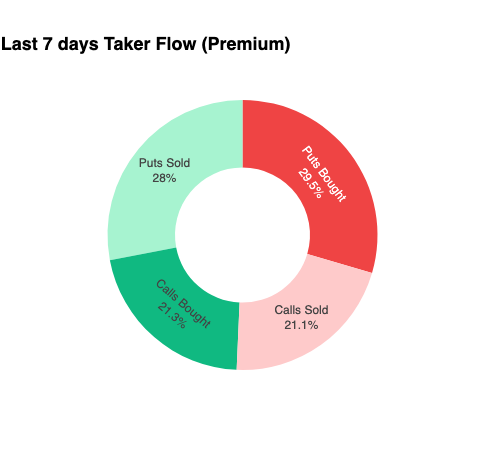Viewport: 485px width, 450px height.
Task: Click the word "(Premium)" in the title
Action: [x=246, y=45]
